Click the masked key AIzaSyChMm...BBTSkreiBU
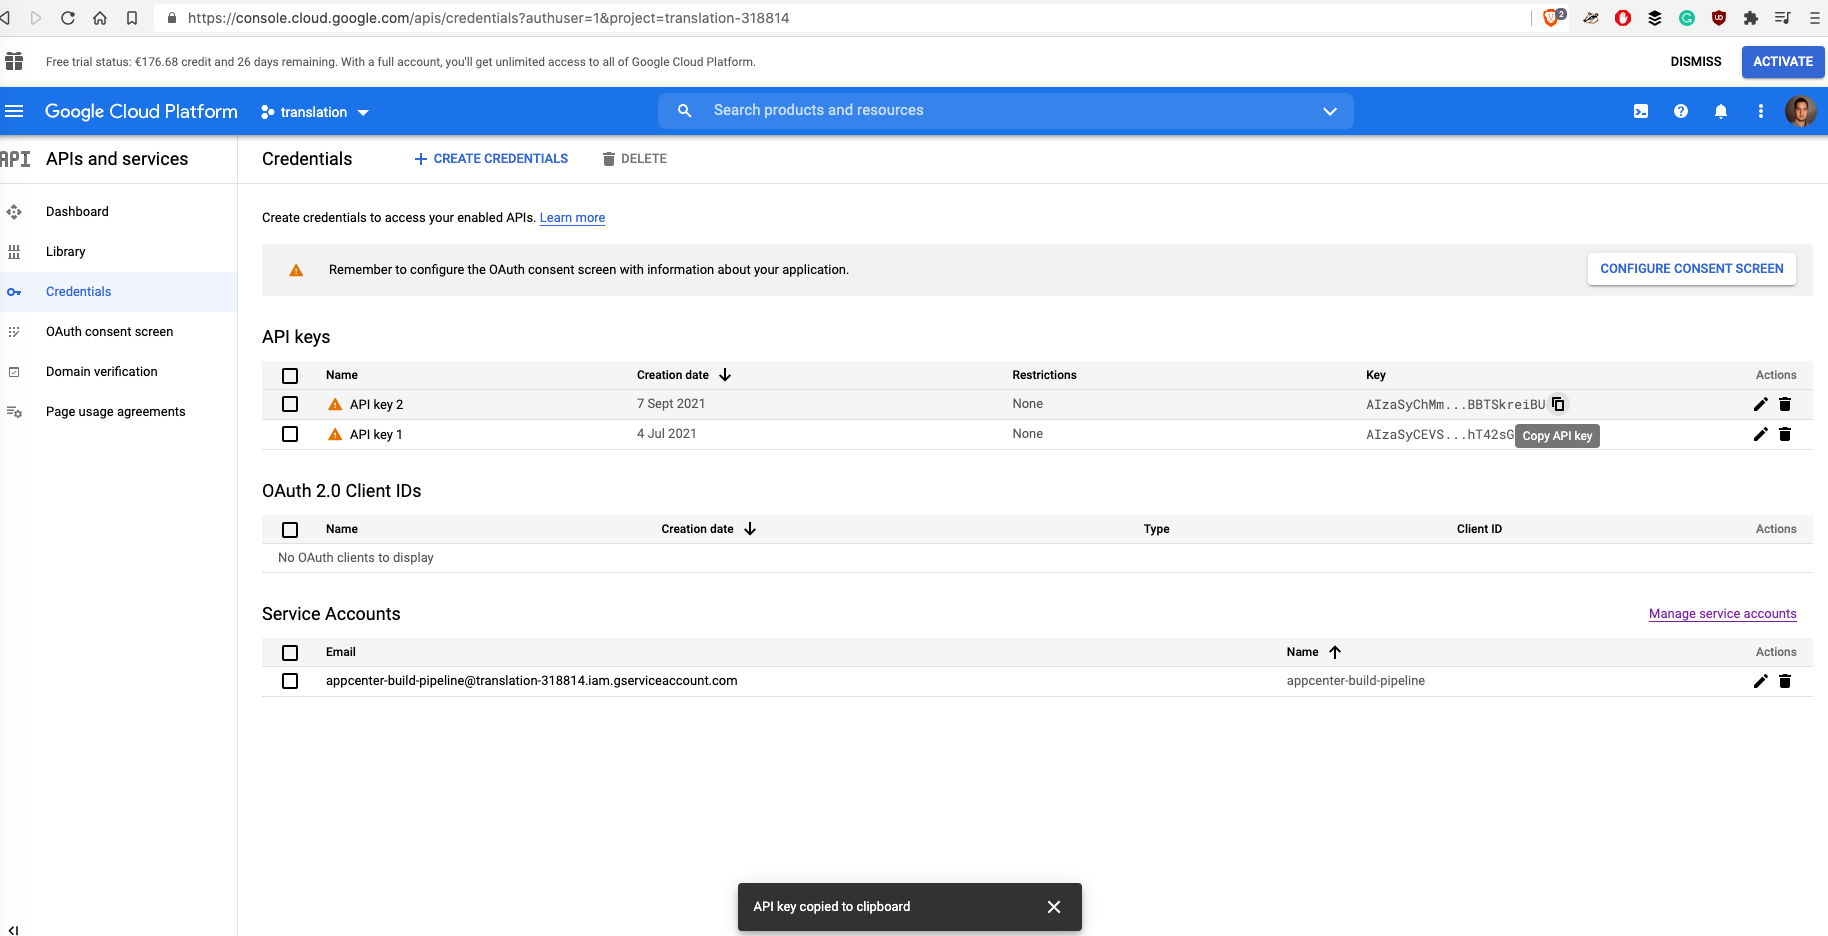The width and height of the screenshot is (1828, 936). pyautogui.click(x=1455, y=405)
